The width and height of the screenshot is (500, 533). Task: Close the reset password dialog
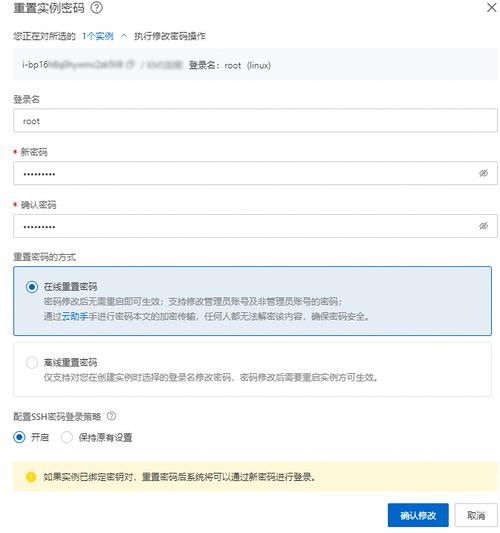[x=492, y=7]
